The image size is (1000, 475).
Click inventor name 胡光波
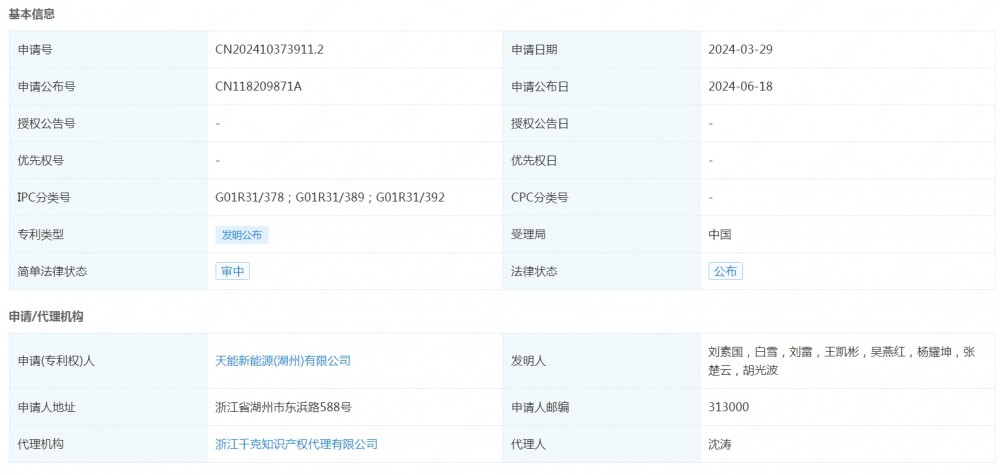[x=759, y=370]
